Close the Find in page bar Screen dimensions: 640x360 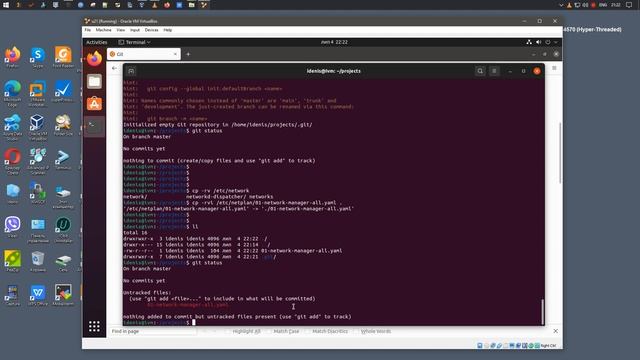click(556, 331)
